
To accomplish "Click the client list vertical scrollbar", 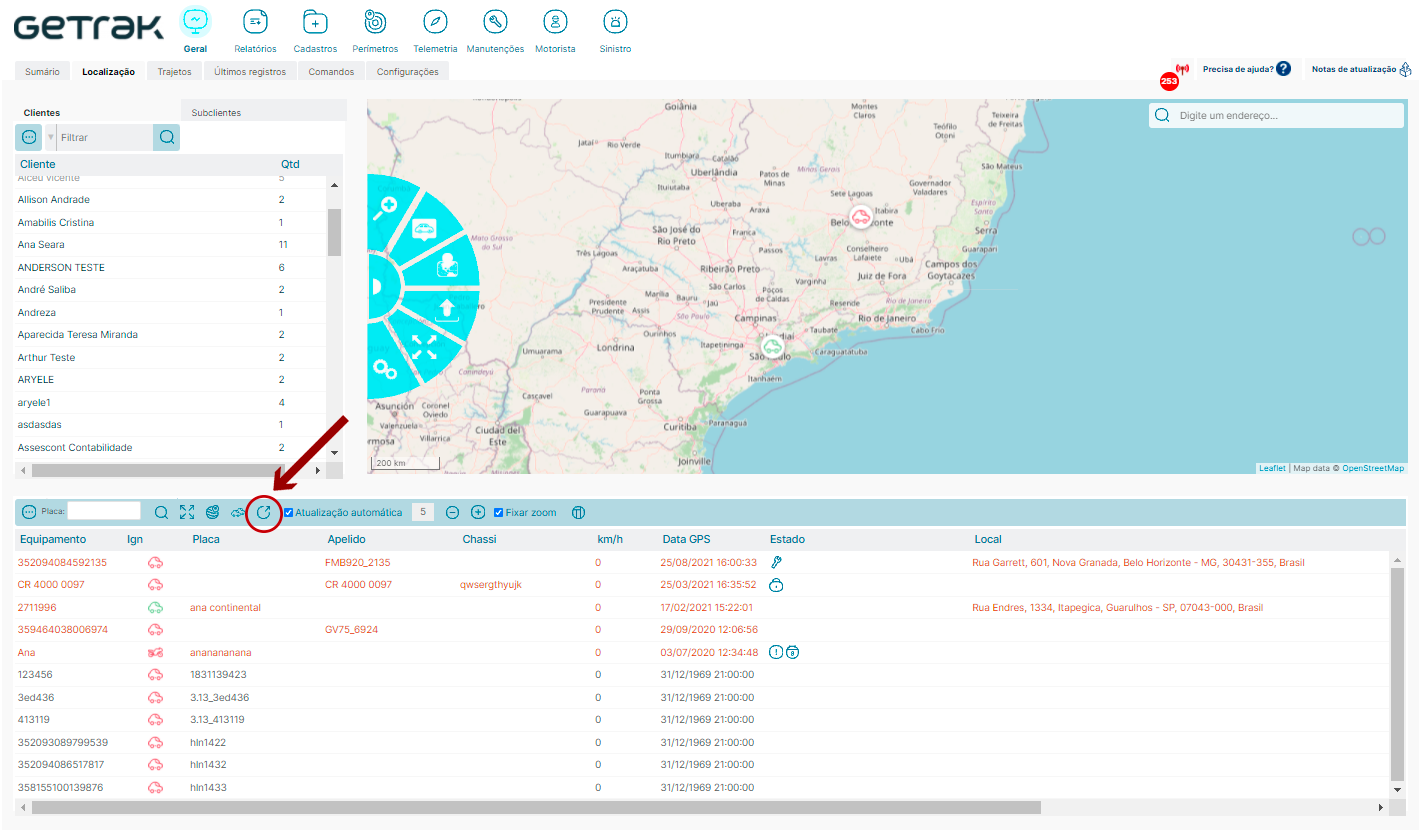I will pyautogui.click(x=334, y=232).
